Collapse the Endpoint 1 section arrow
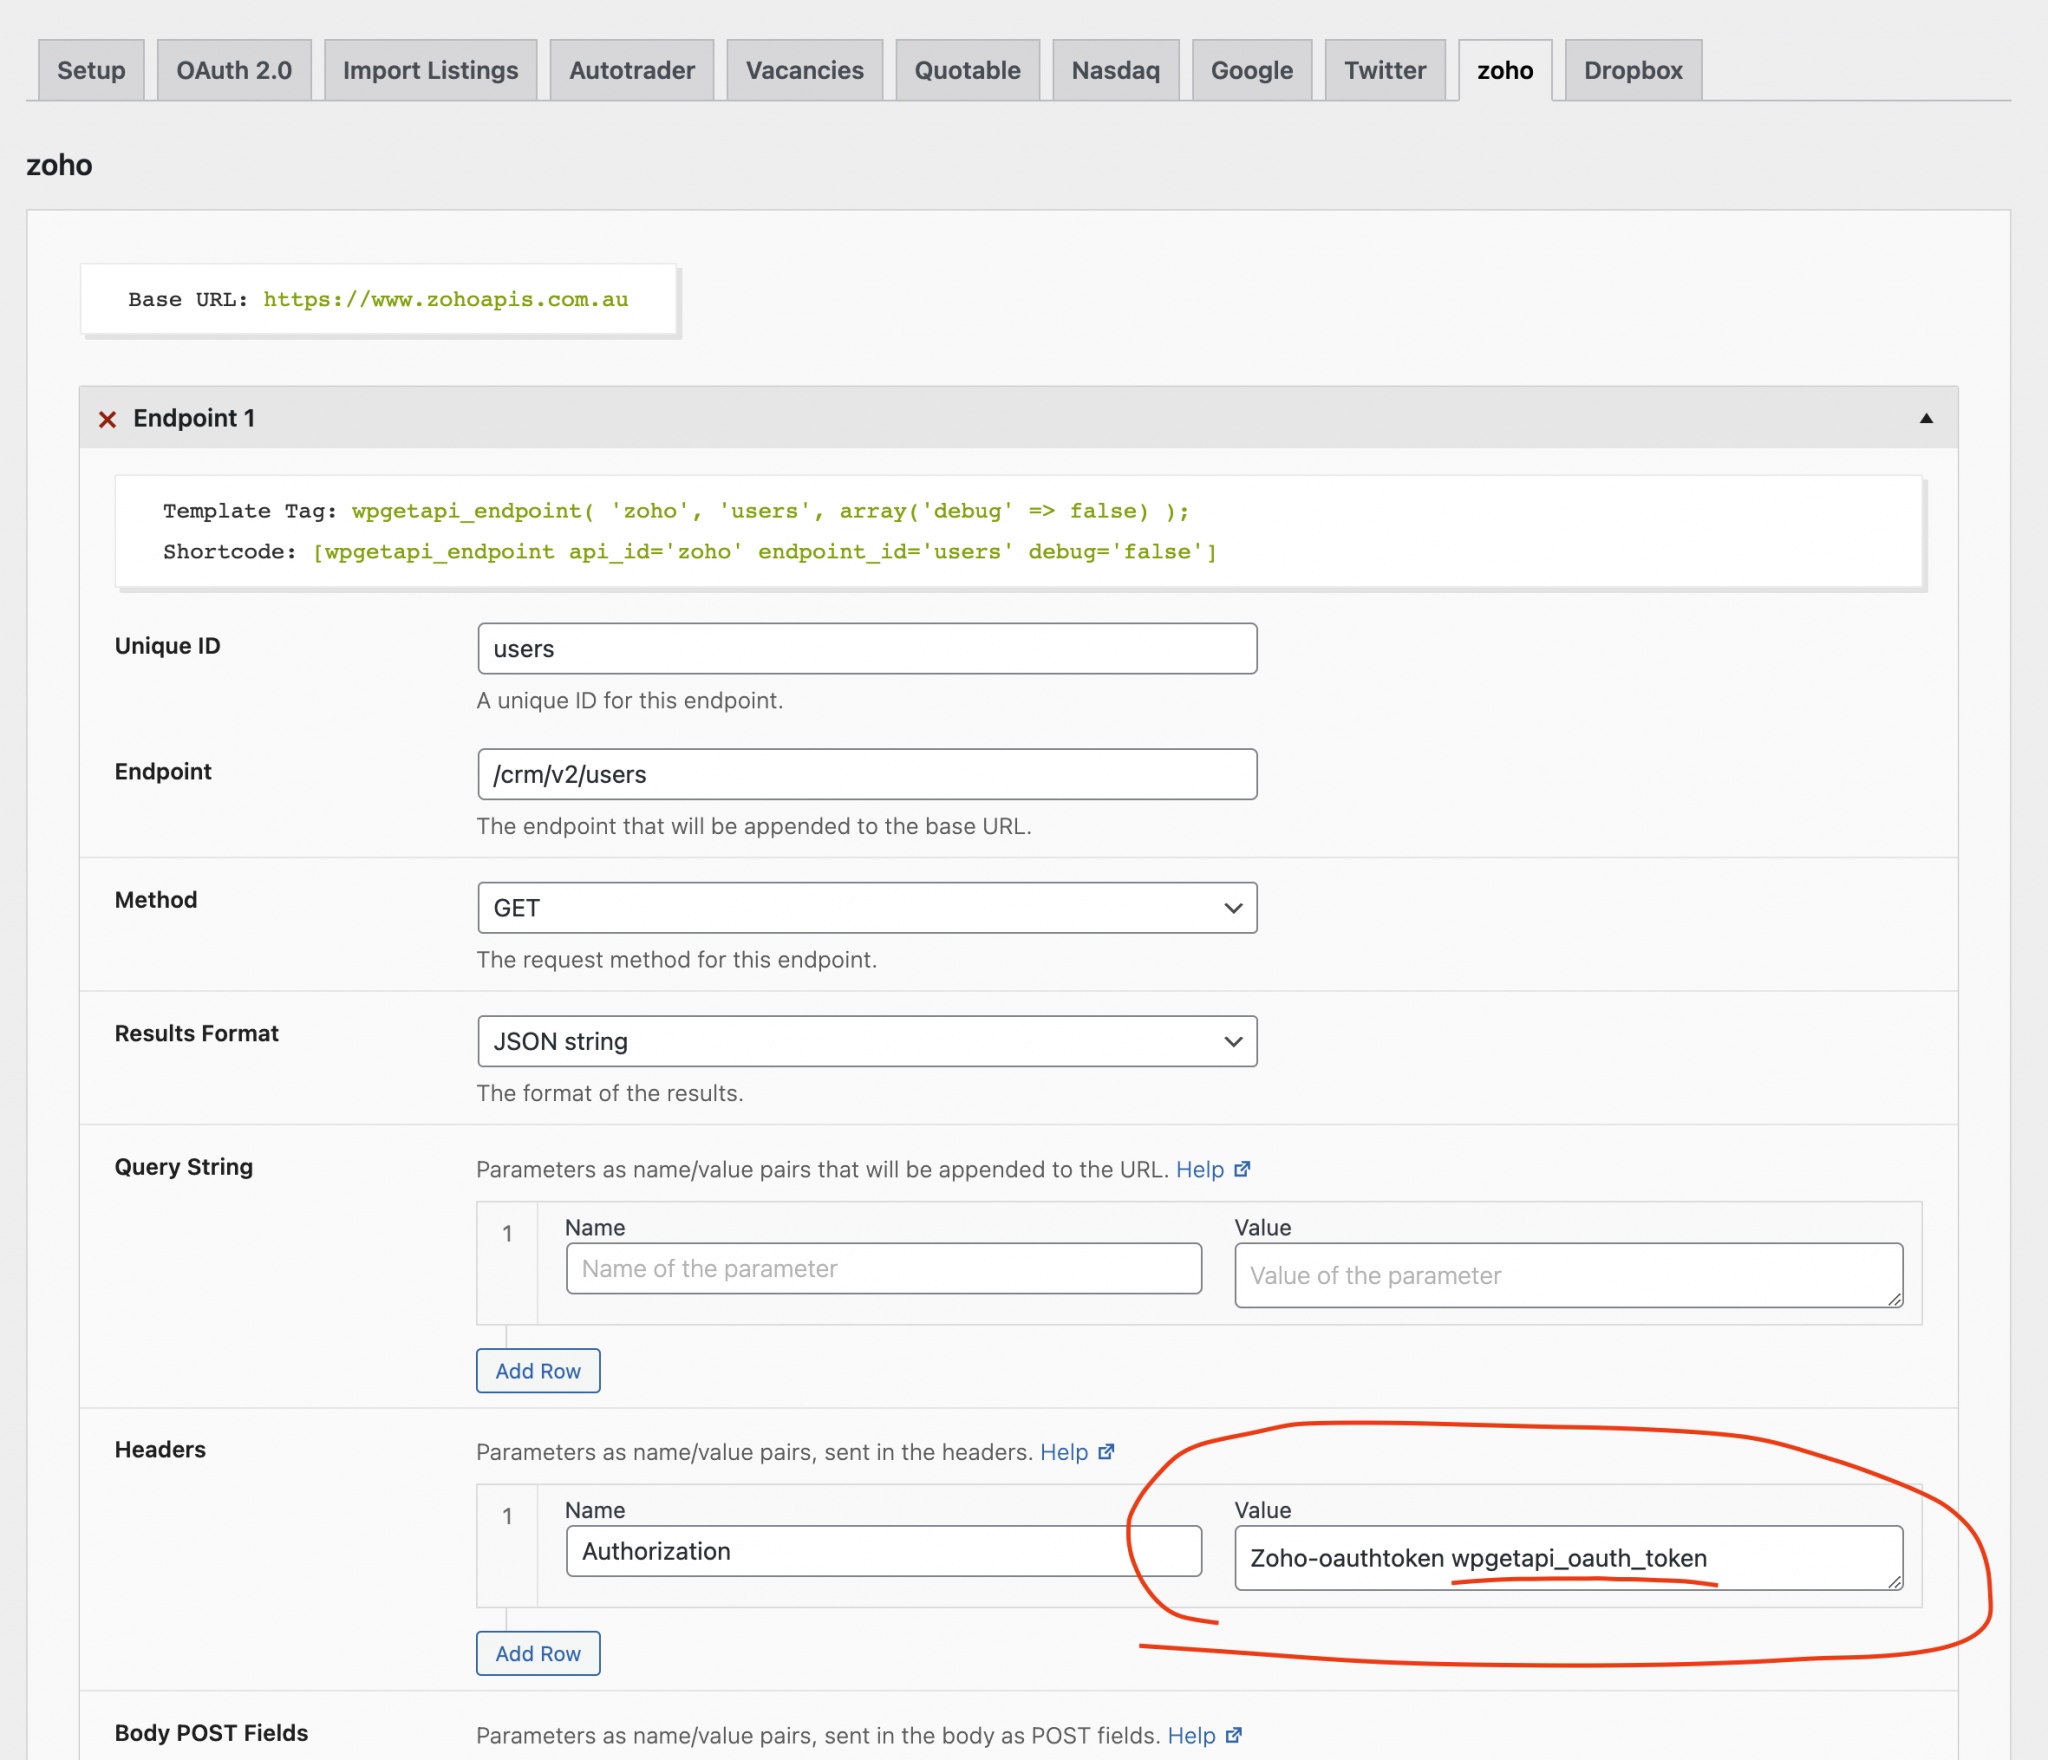Viewport: 2048px width, 1760px height. click(1925, 418)
